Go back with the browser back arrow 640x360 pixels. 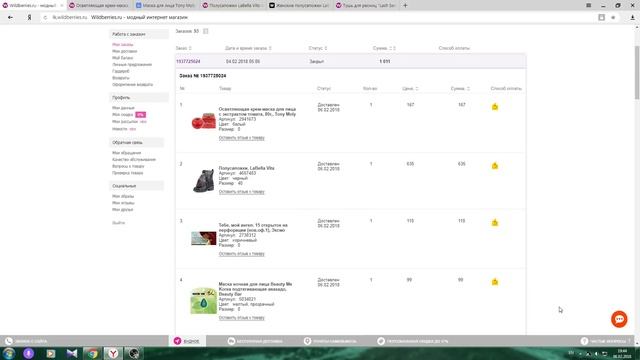click(x=10, y=18)
